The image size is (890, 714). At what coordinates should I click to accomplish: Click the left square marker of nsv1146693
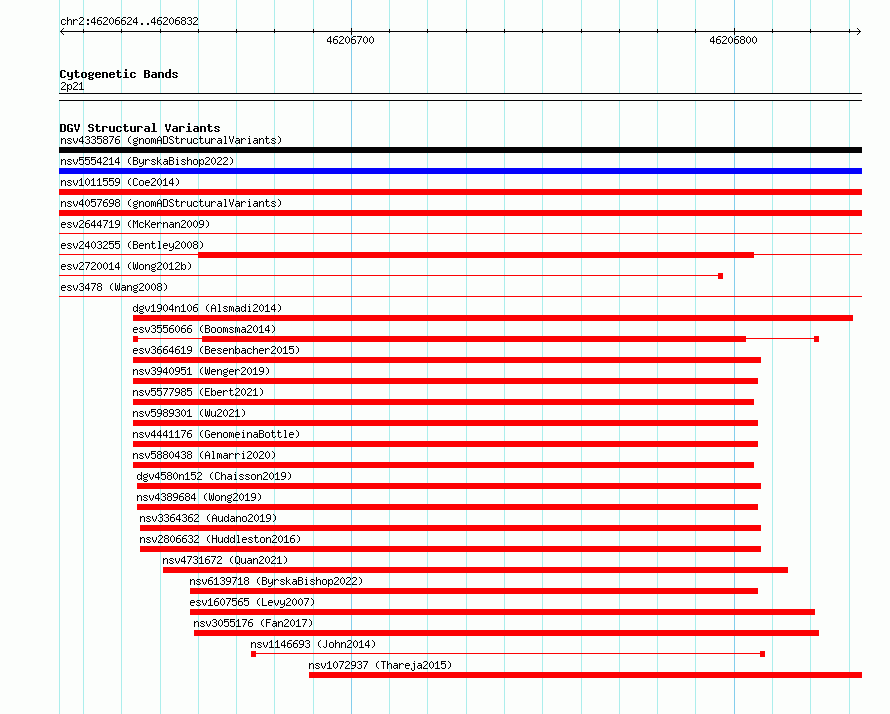pyautogui.click(x=254, y=654)
